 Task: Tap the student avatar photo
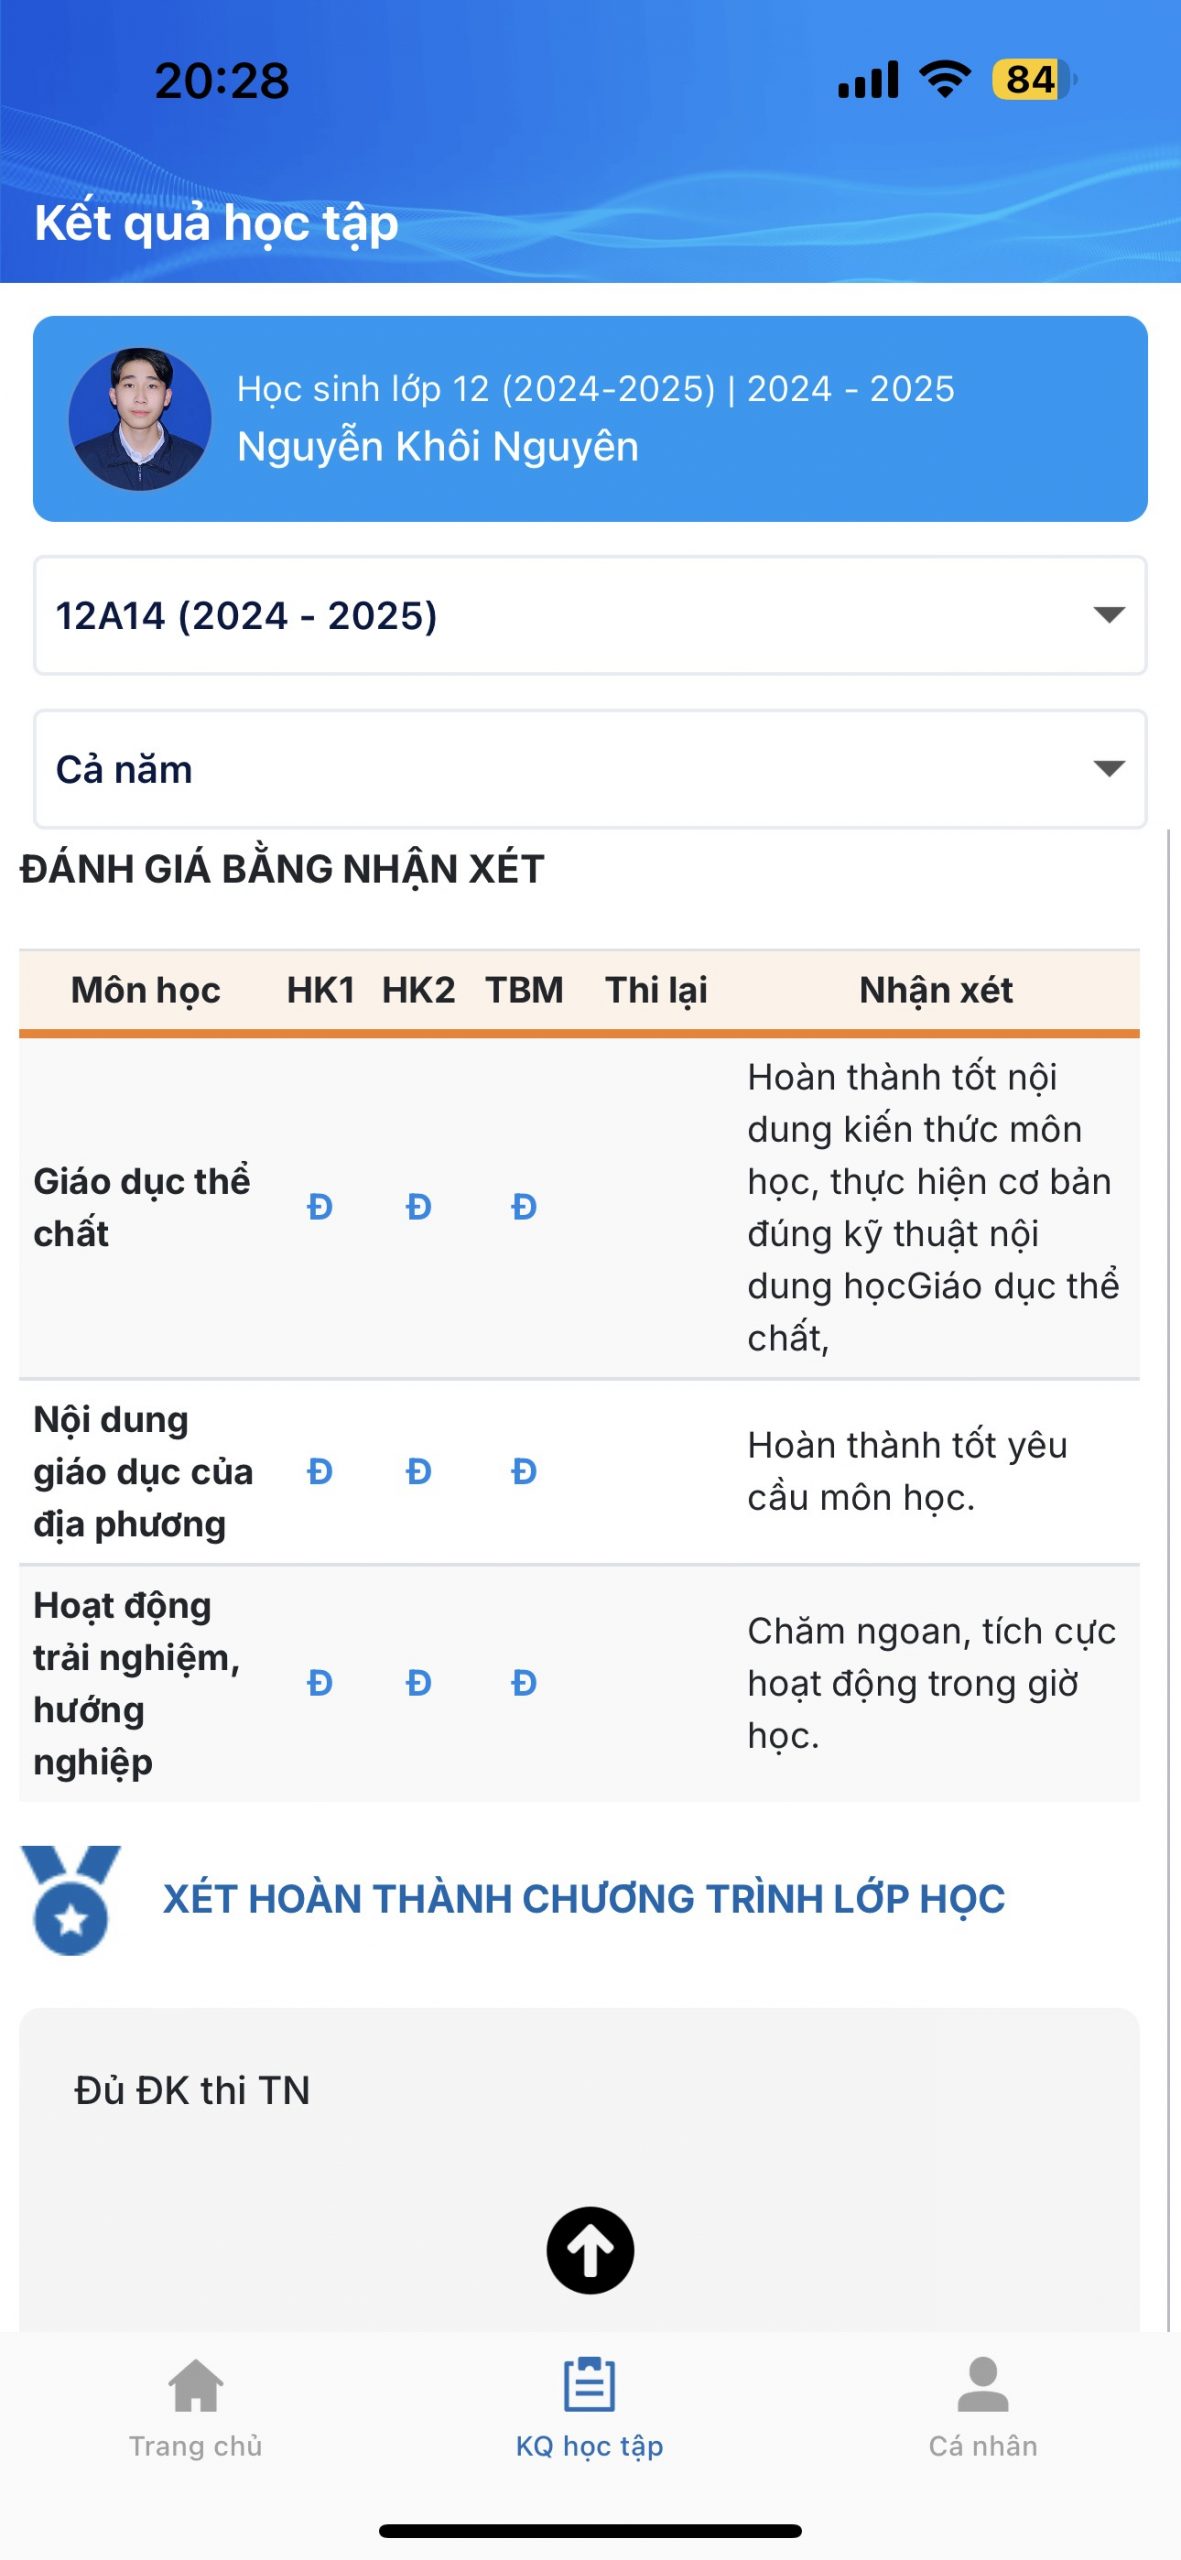140,419
